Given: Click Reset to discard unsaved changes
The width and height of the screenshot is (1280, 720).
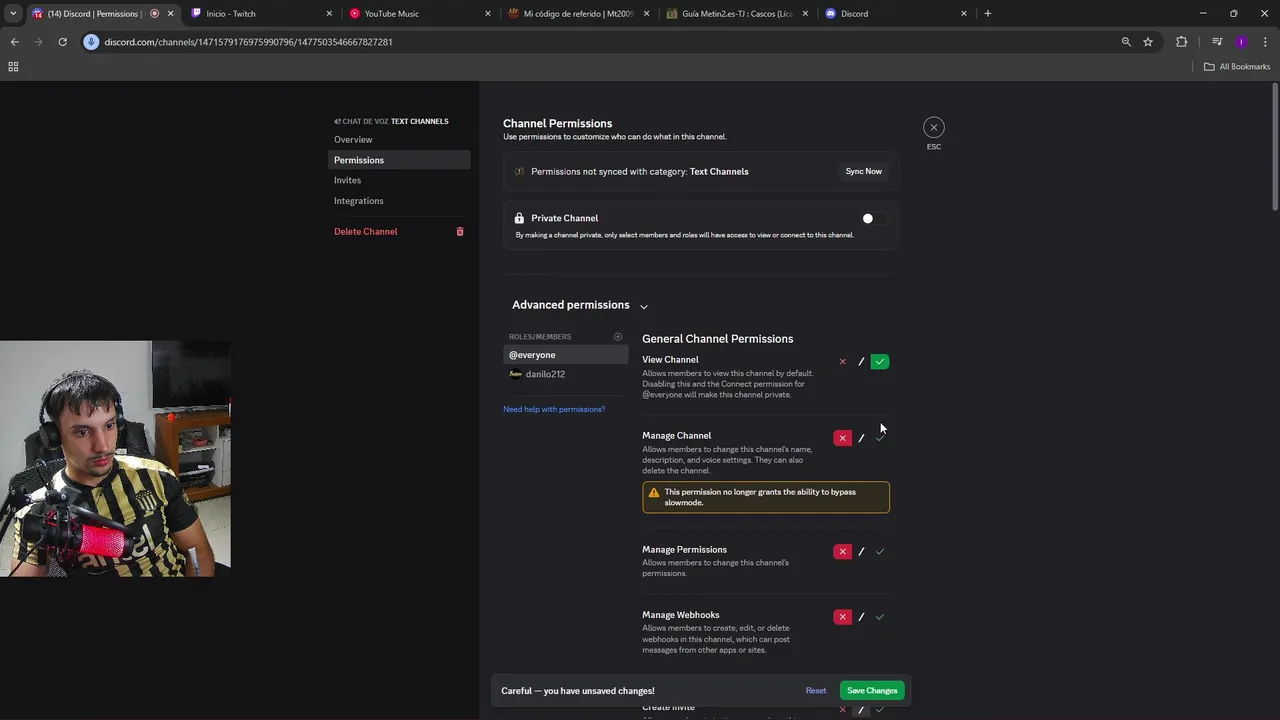Looking at the screenshot, I should [x=816, y=691].
